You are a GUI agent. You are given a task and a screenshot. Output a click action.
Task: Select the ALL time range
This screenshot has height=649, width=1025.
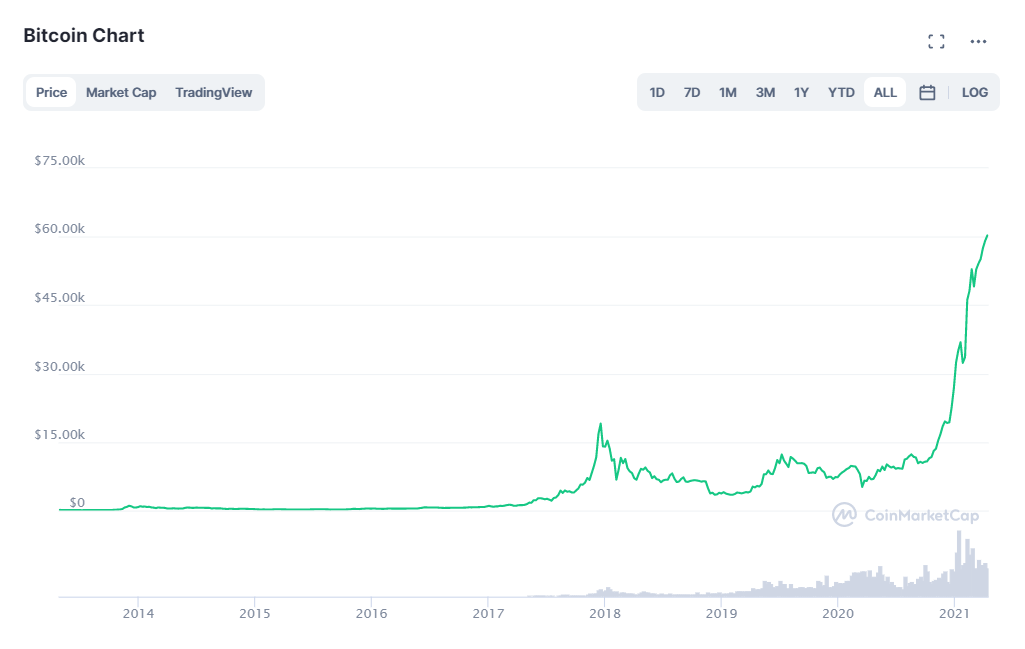pyautogui.click(x=885, y=93)
